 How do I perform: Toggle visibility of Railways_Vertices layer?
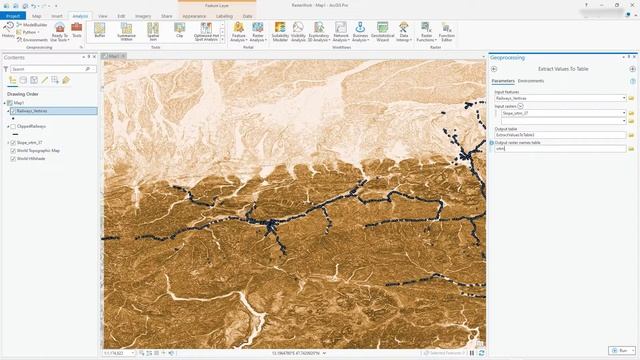tap(13, 111)
